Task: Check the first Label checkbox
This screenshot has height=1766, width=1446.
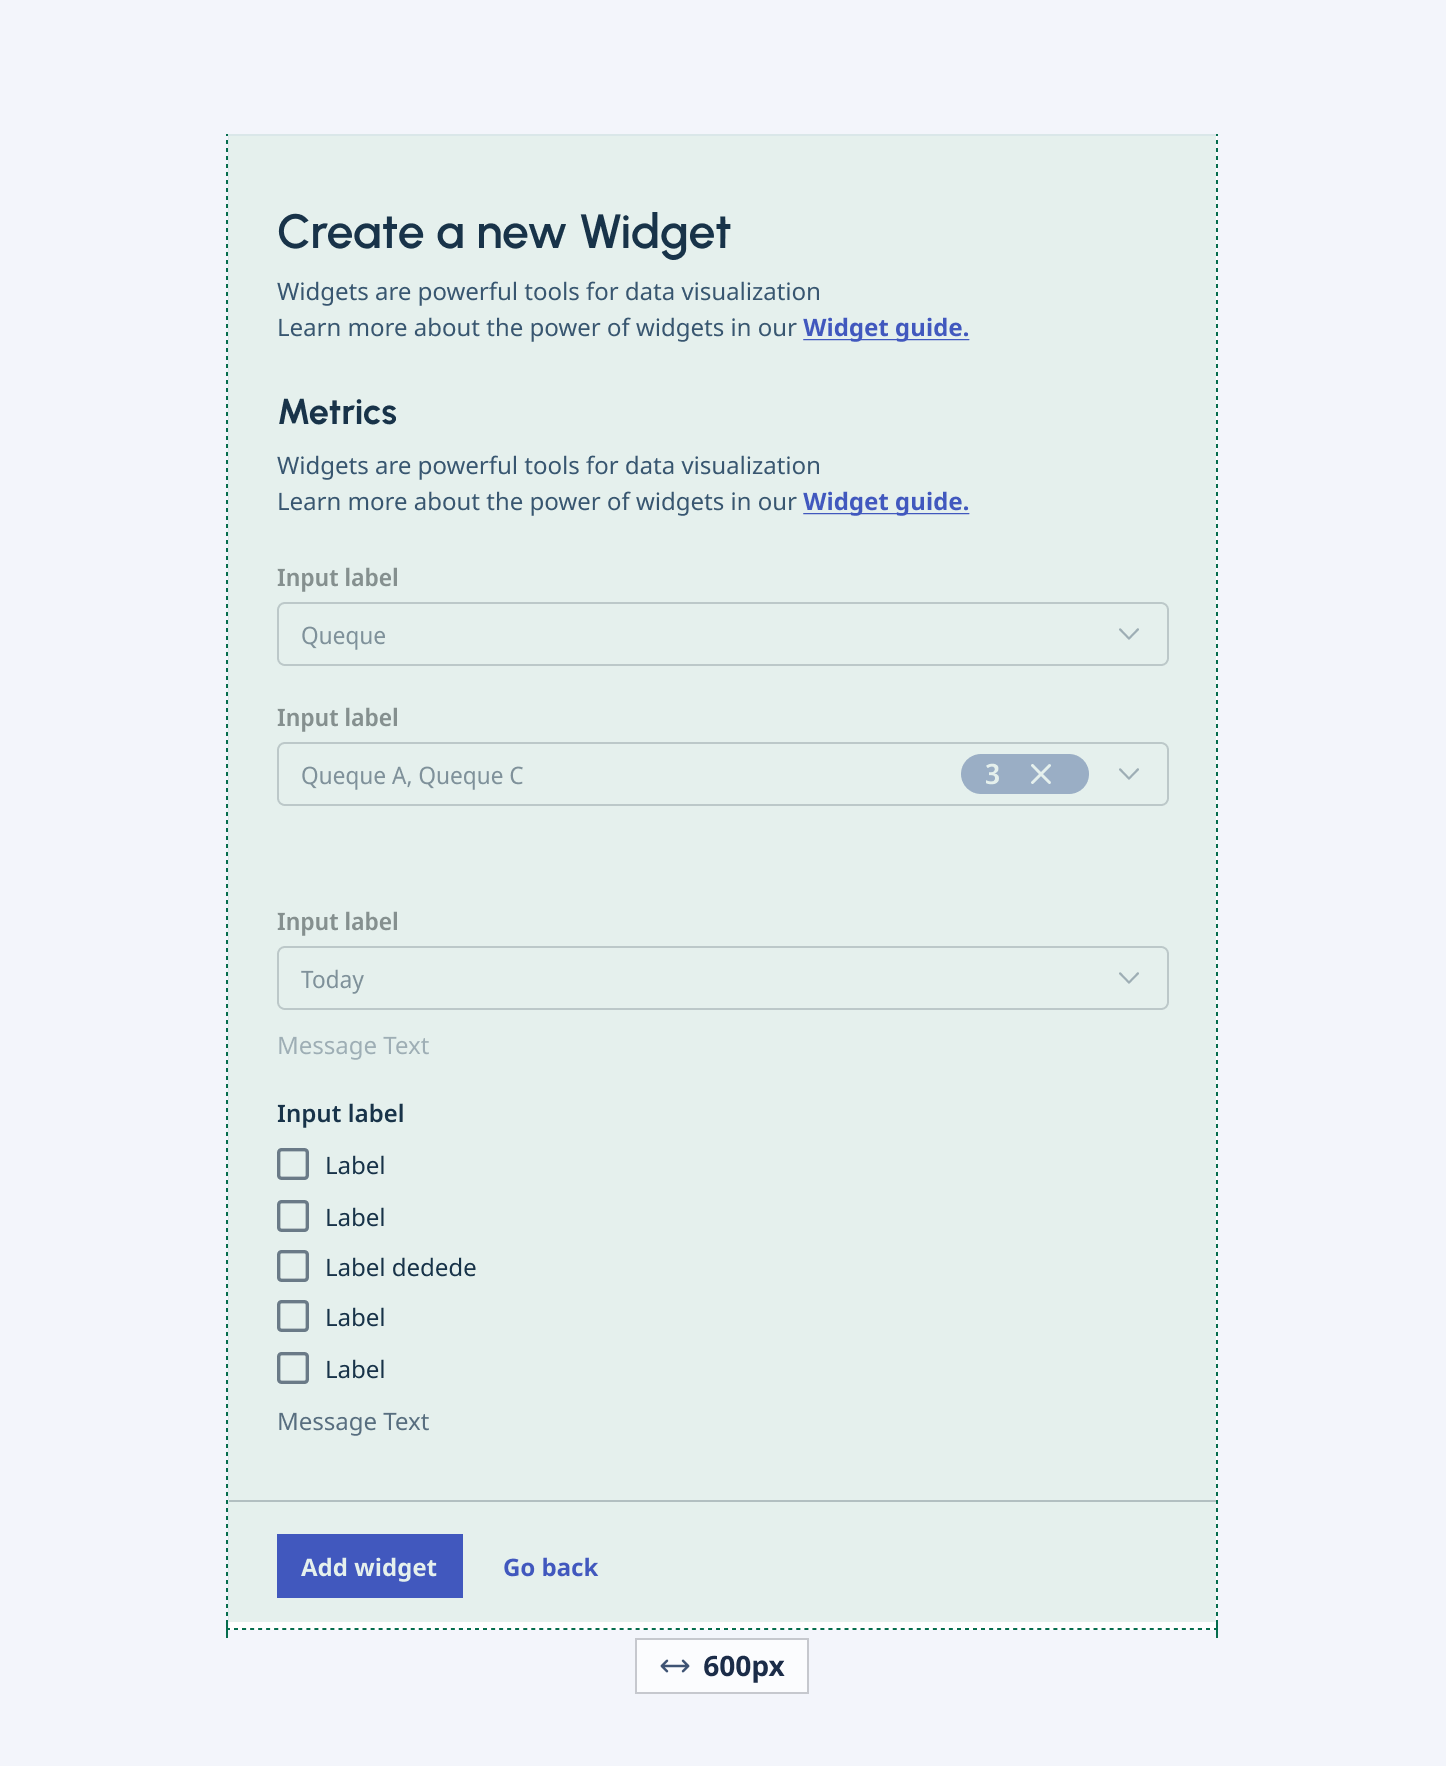Action: click(292, 1164)
